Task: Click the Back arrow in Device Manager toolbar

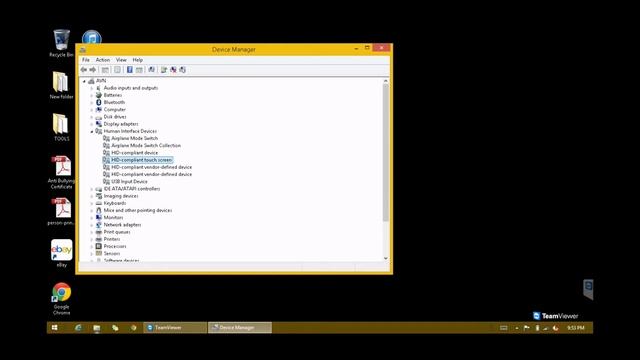Action: (x=84, y=70)
